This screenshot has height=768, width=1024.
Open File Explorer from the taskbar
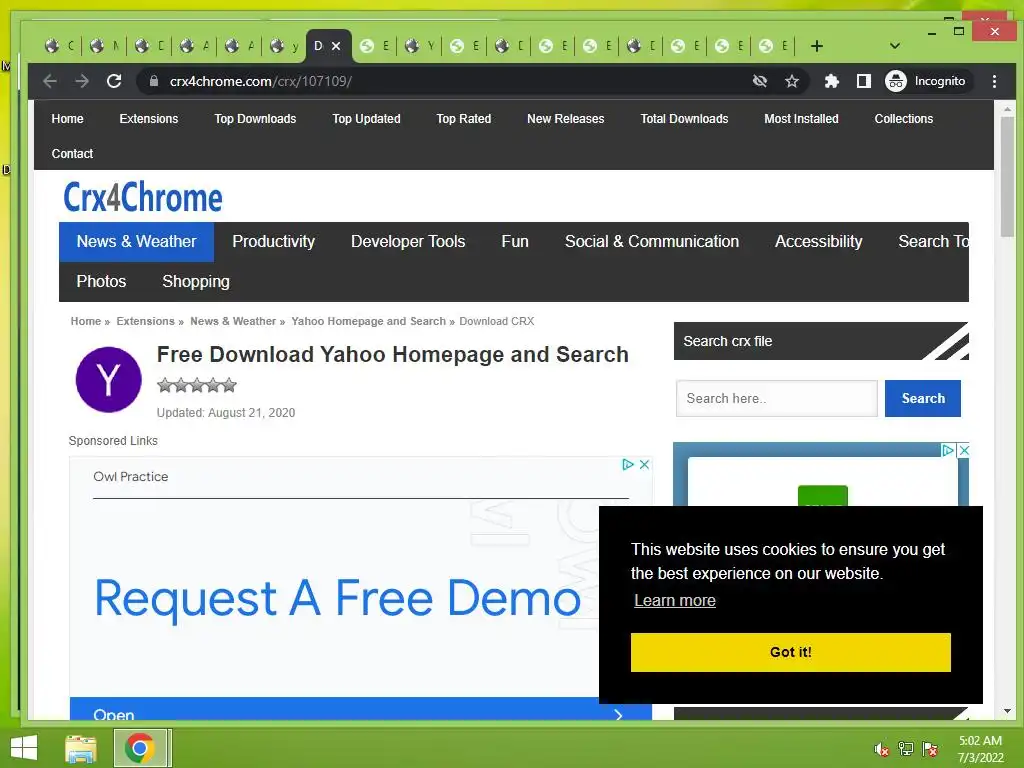pos(81,748)
